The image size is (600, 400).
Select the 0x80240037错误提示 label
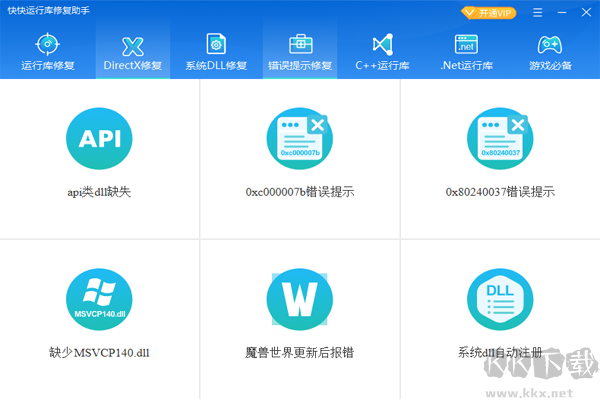[500, 192]
